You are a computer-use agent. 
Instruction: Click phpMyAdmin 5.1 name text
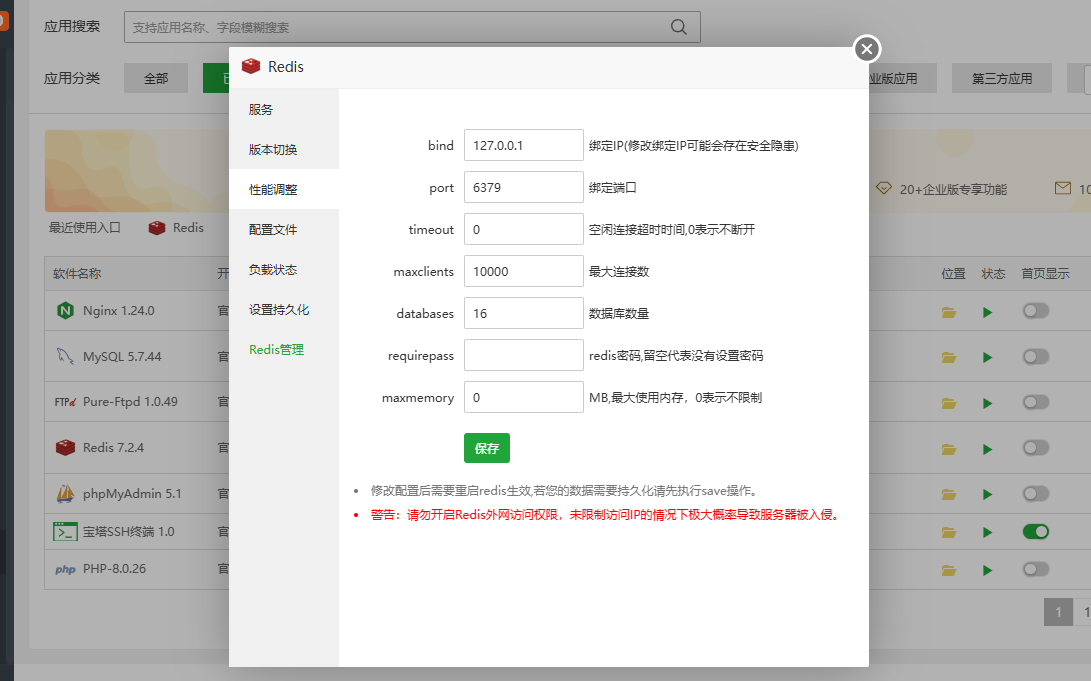[x=132, y=494]
